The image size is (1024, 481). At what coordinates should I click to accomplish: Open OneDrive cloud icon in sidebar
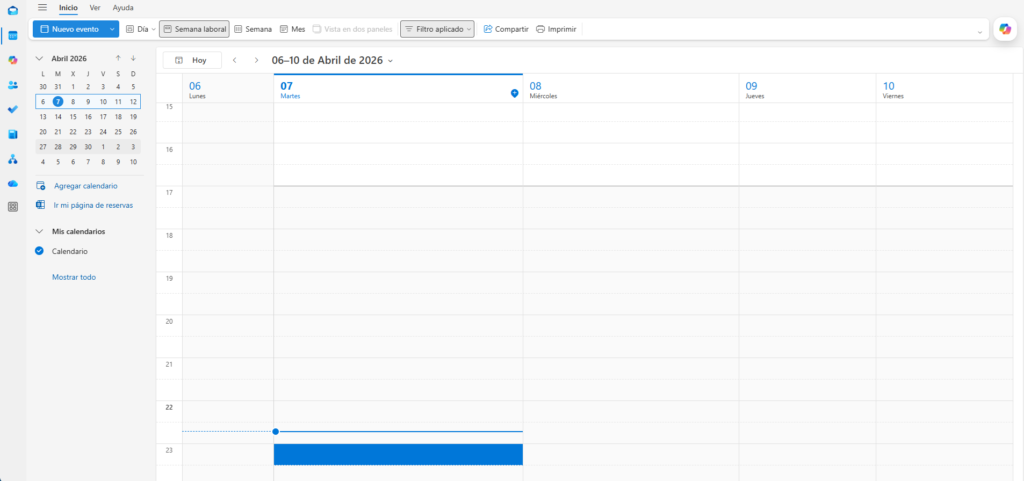(12, 183)
